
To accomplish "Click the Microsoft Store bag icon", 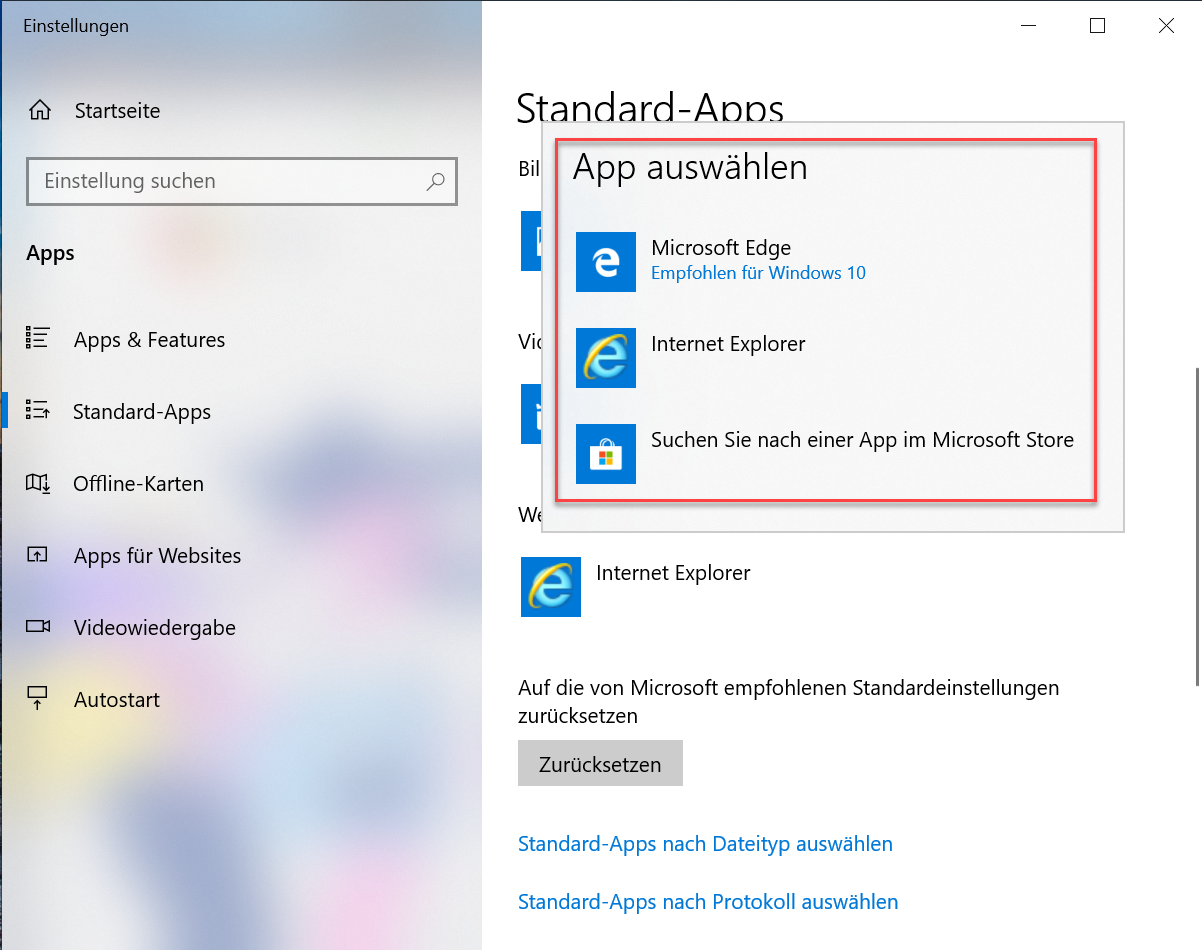I will (606, 454).
